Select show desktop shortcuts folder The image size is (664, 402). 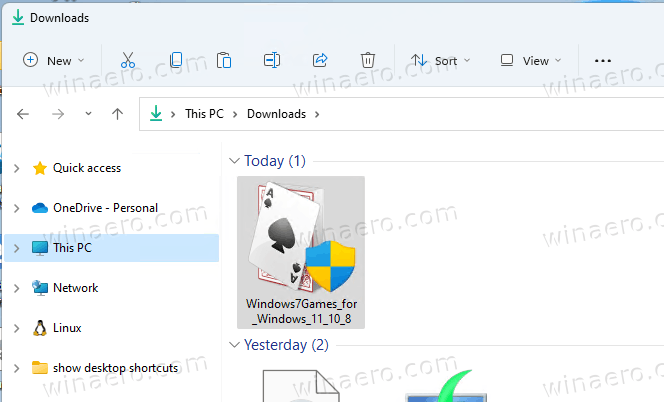click(x=115, y=368)
